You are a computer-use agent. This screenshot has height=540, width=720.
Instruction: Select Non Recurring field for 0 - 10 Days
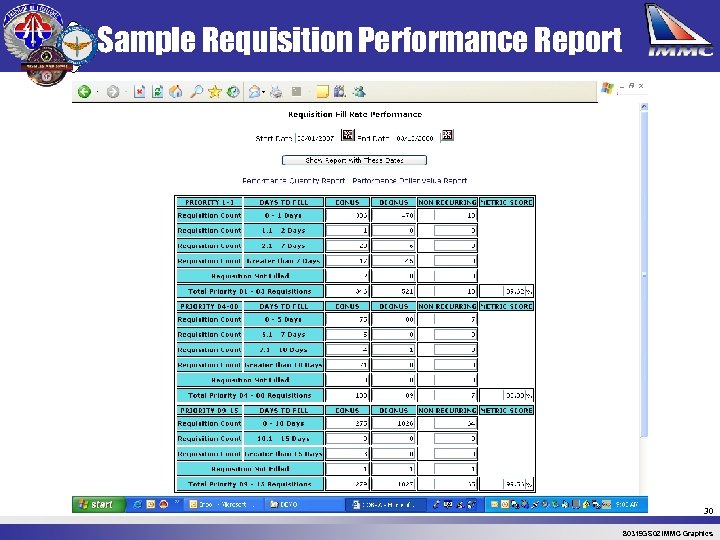tap(455, 423)
